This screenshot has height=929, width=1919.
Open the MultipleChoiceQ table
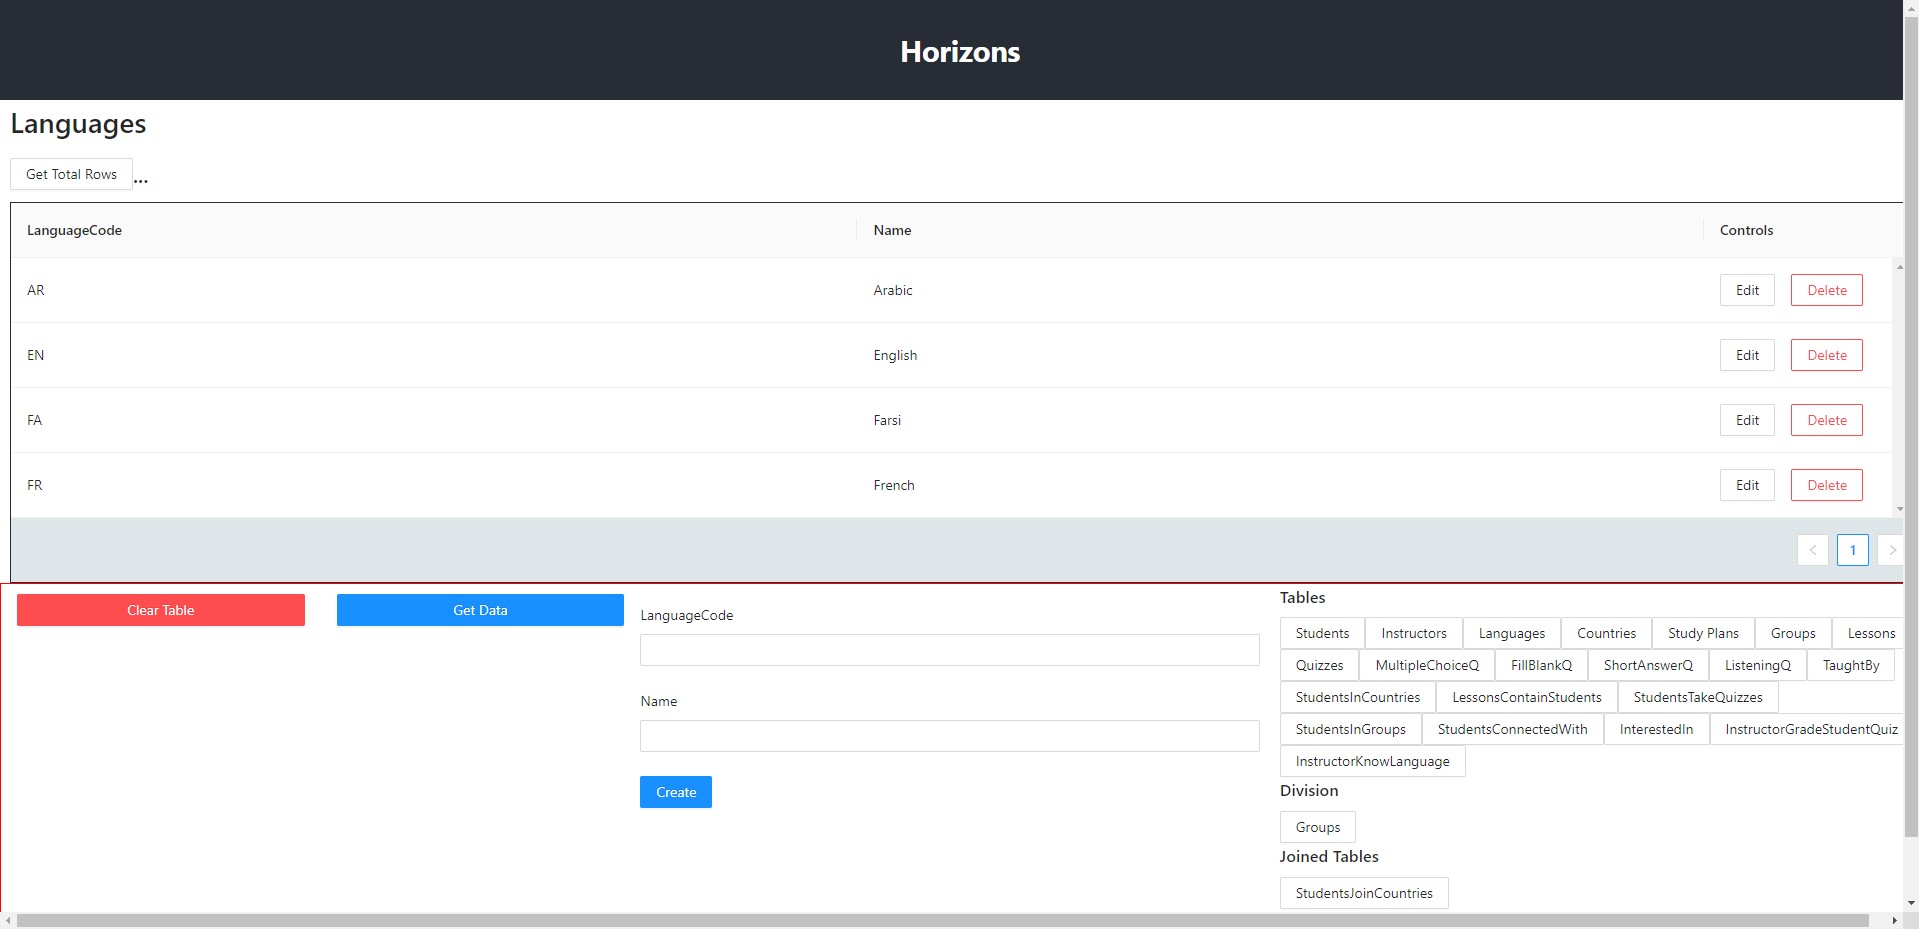tap(1426, 665)
